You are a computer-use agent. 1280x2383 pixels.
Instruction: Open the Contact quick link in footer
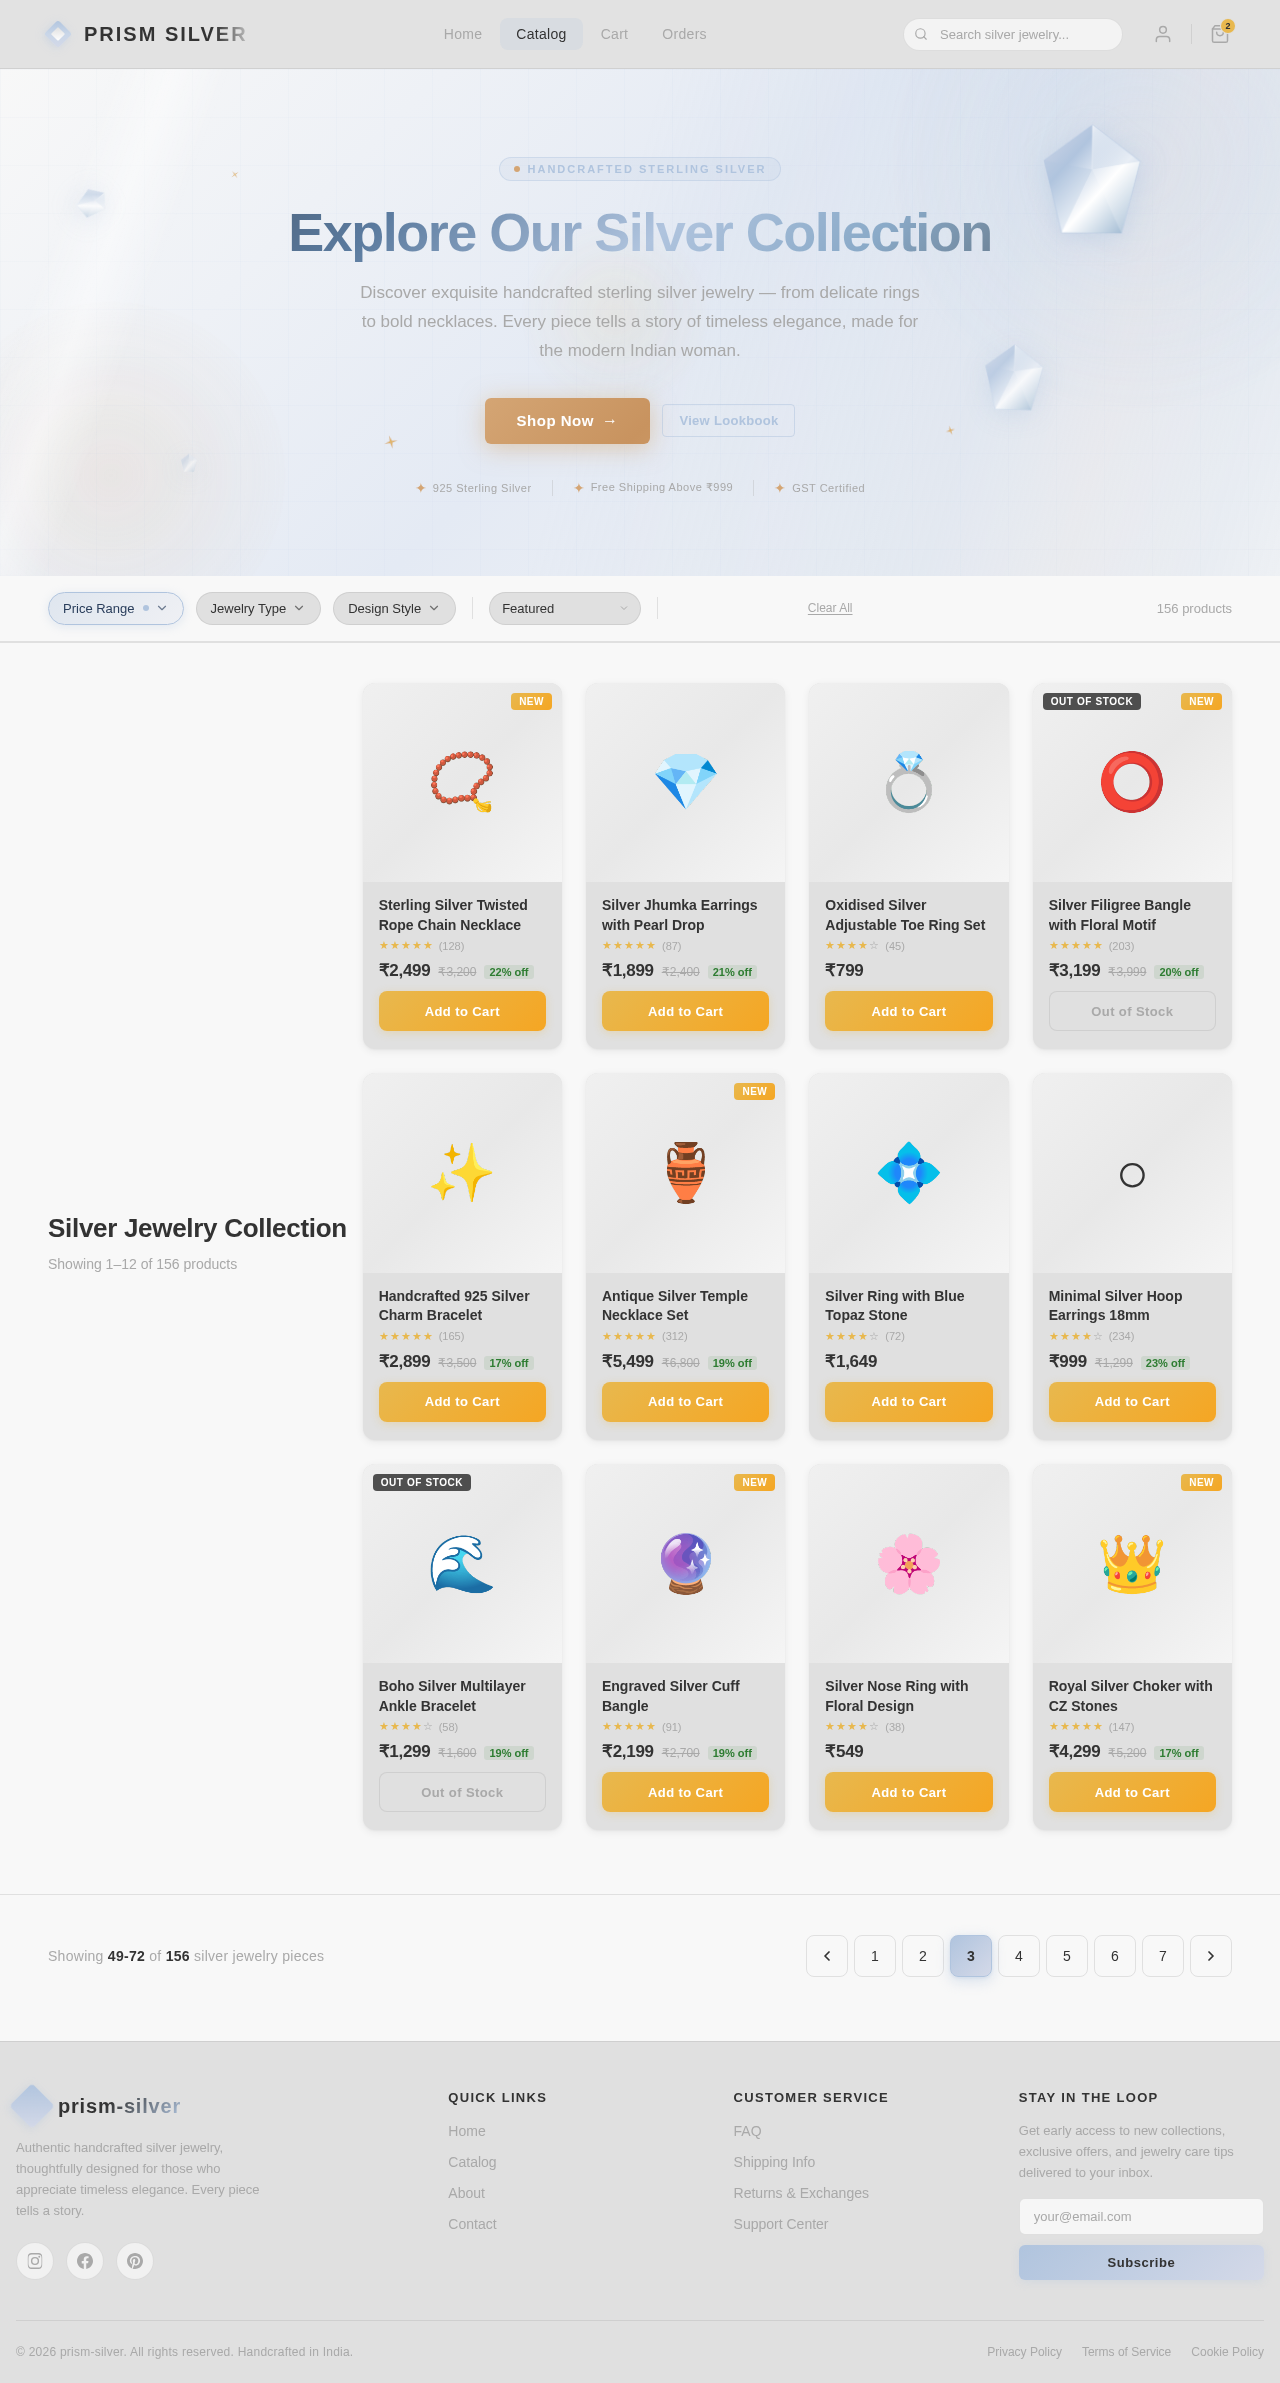coord(472,2224)
